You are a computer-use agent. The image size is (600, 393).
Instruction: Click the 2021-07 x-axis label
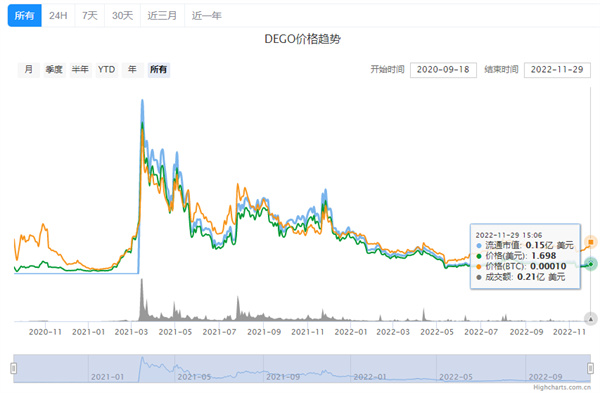[x=219, y=332]
